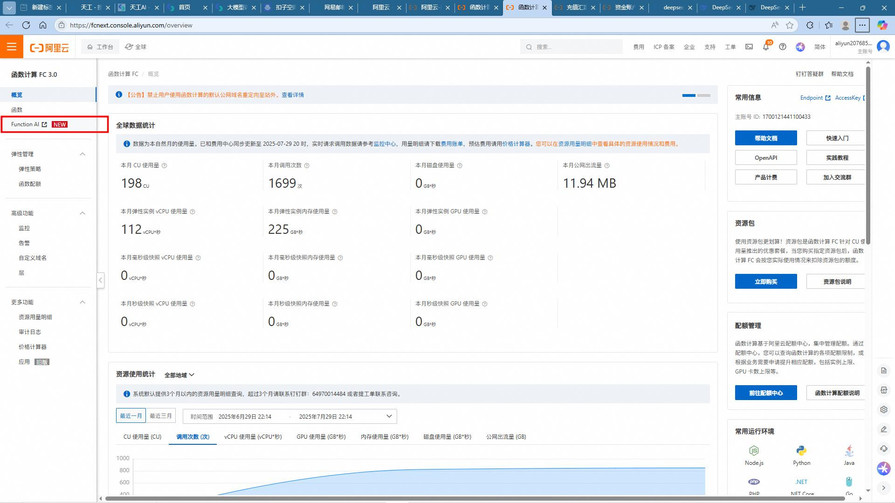
Task: Open the Copilot icon in browser toolbar
Action: (882, 25)
